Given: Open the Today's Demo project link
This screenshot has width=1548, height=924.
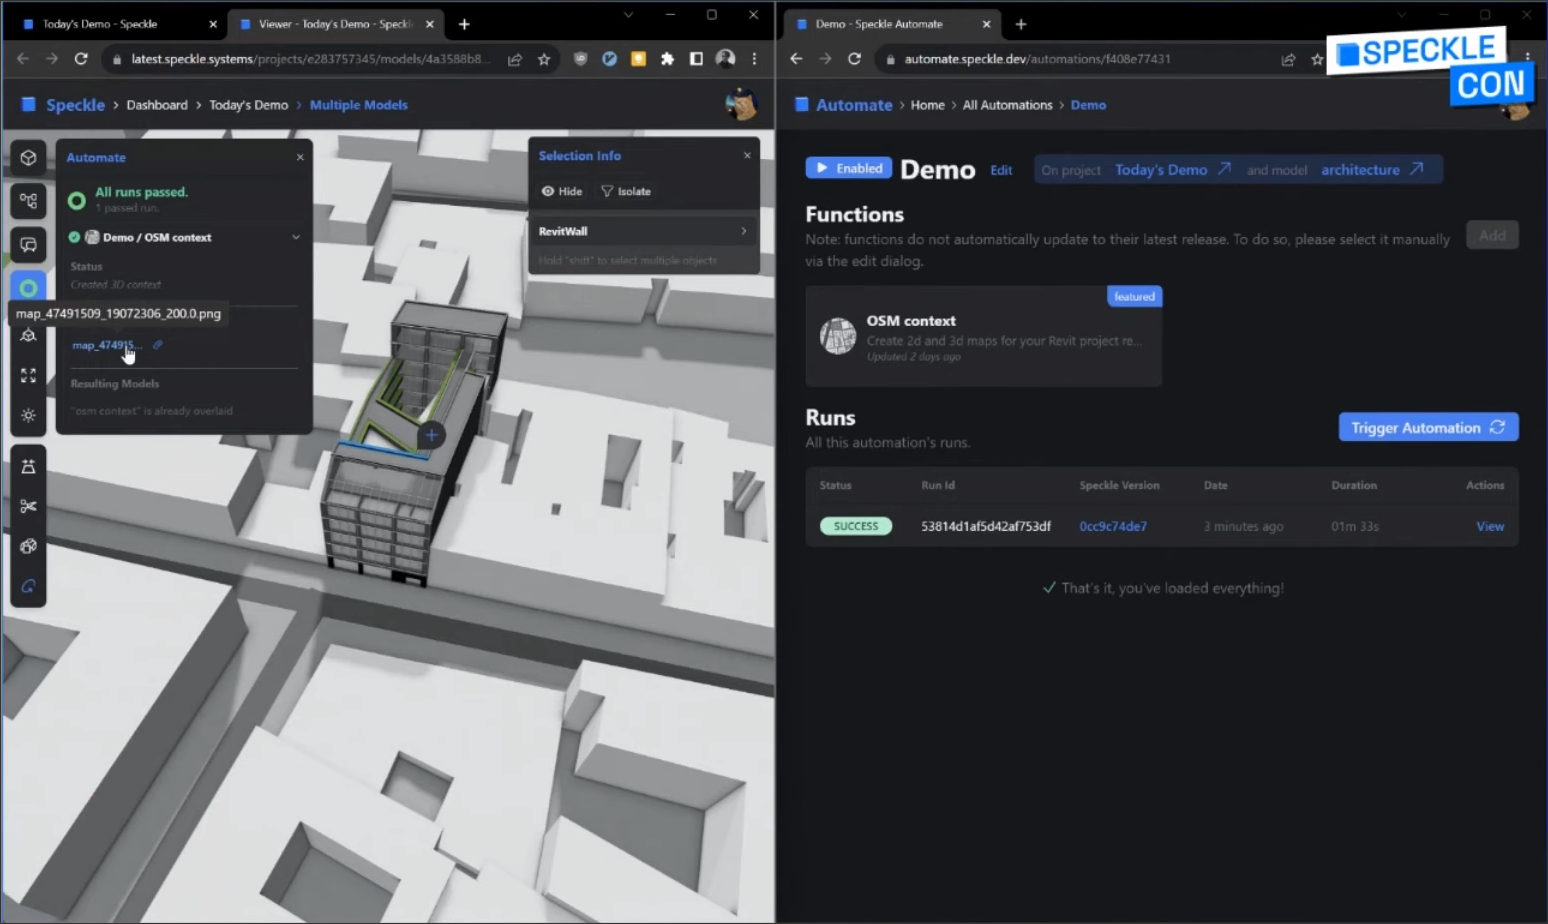Looking at the screenshot, I should tap(1172, 170).
